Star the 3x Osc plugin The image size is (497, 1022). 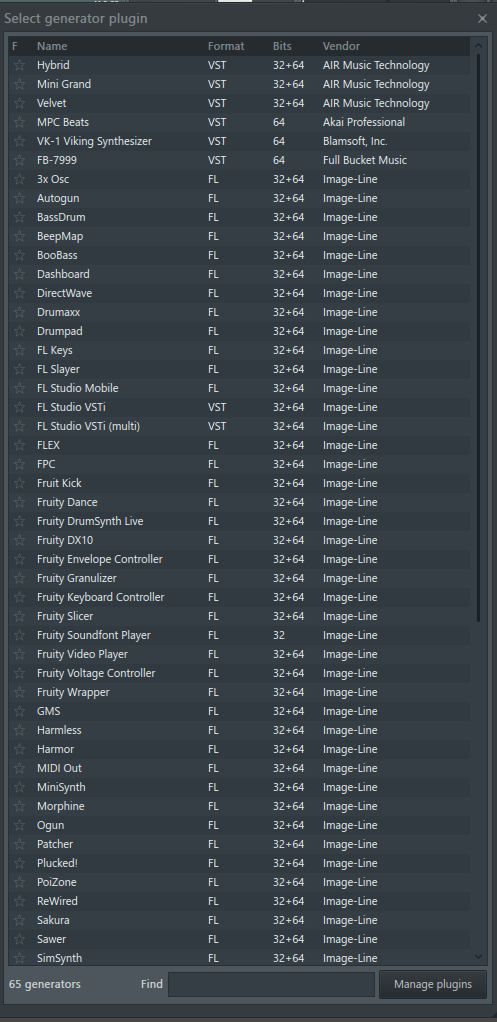pyautogui.click(x=20, y=179)
